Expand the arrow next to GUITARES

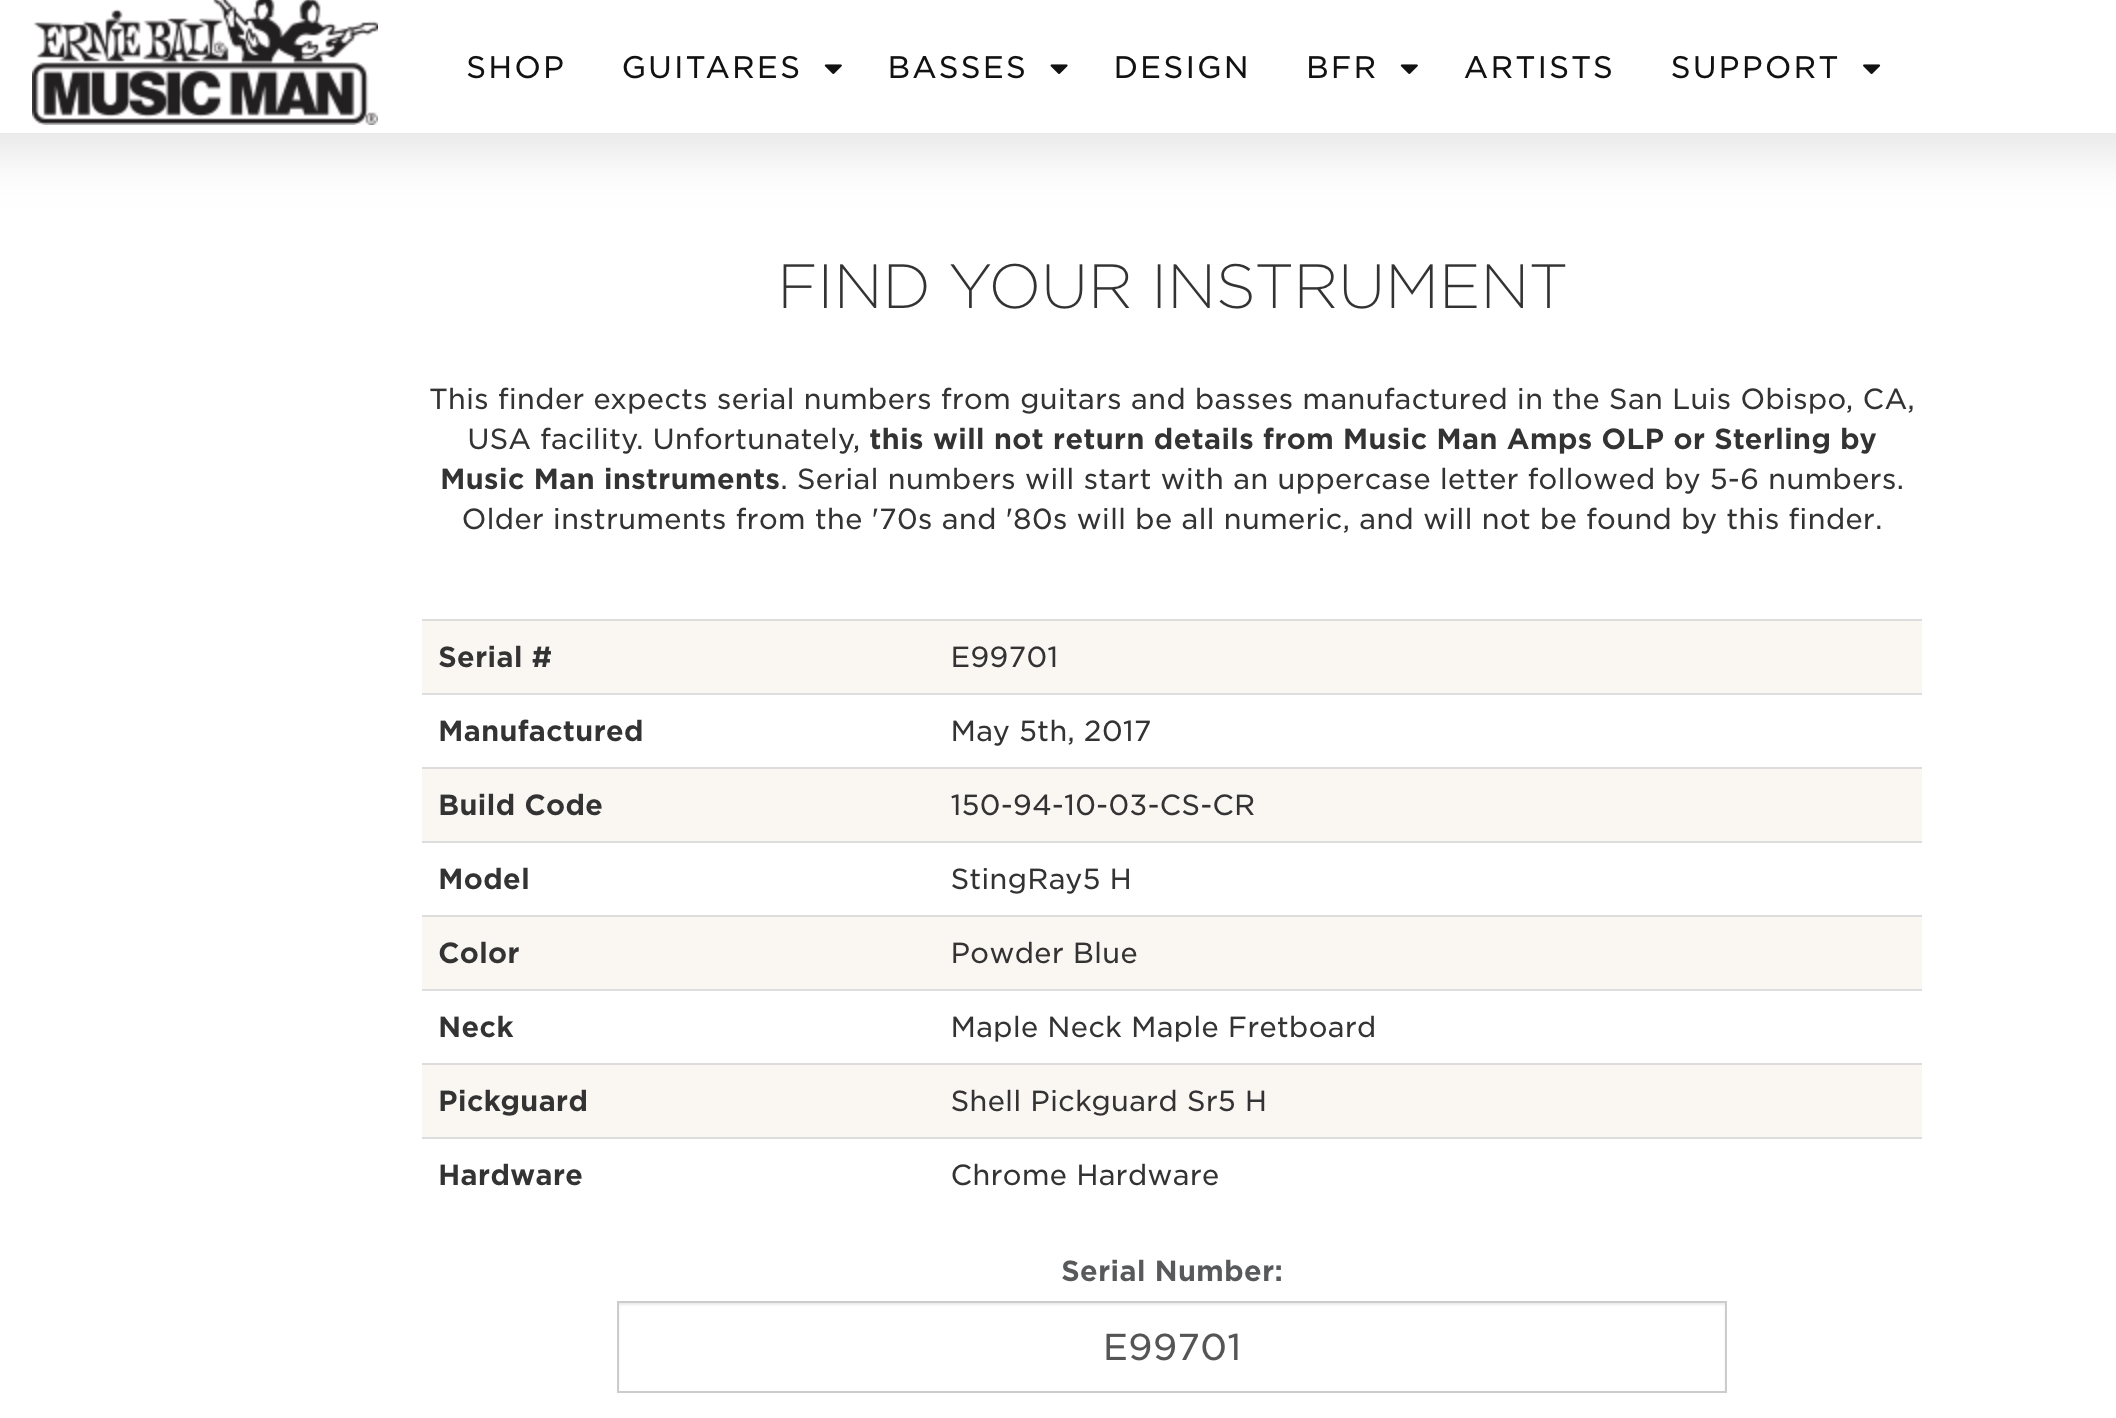833,69
